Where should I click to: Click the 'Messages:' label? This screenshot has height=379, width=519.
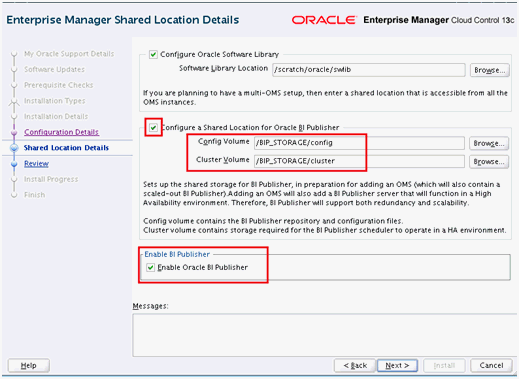(150, 306)
